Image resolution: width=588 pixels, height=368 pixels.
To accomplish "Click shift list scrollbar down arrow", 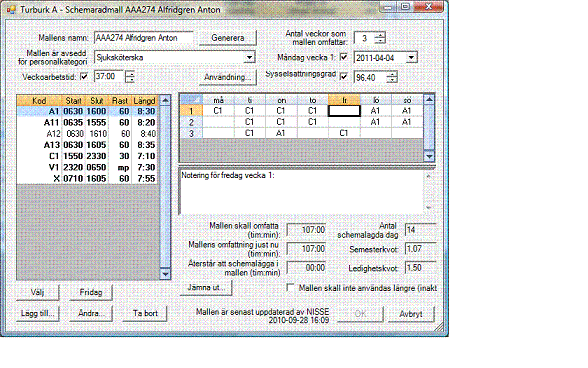I will tap(165, 274).
